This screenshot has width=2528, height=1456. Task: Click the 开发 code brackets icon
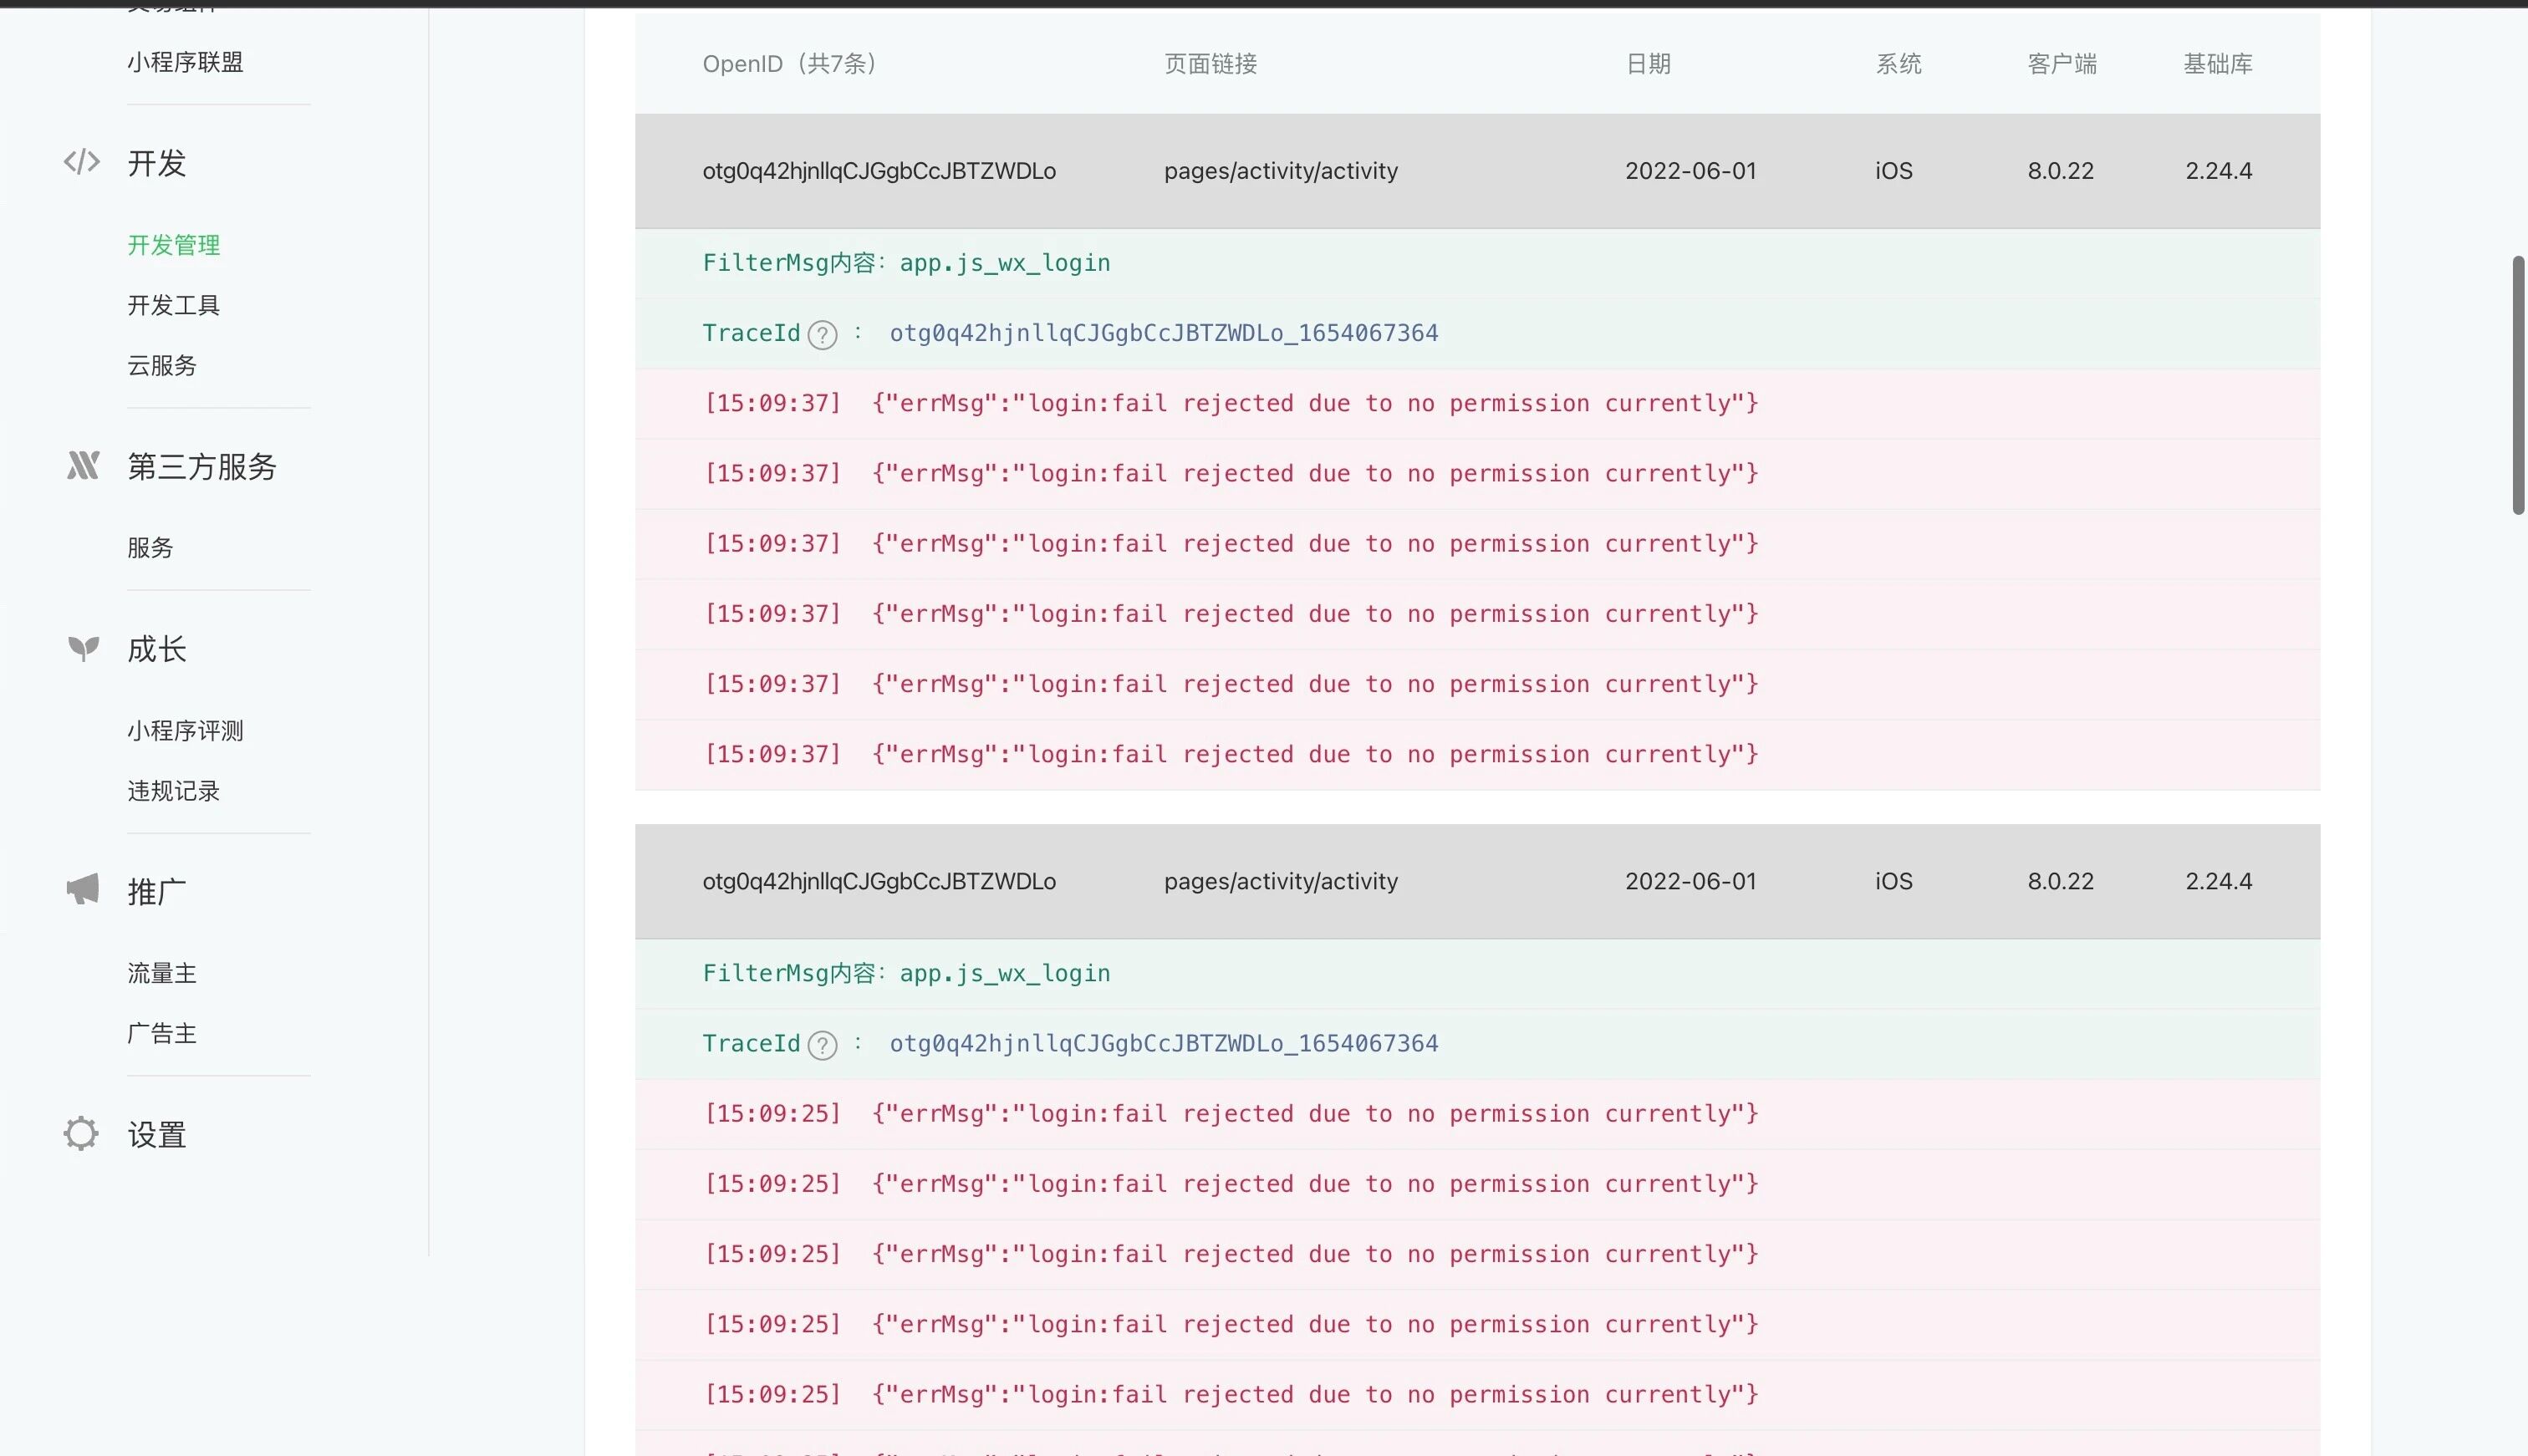click(x=82, y=162)
